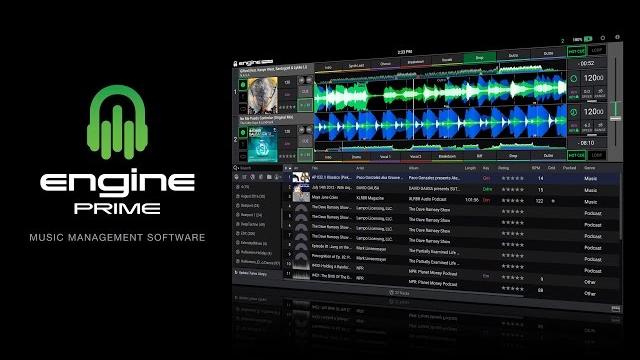Jump to deck 2 Riff cue tab

click(480, 156)
